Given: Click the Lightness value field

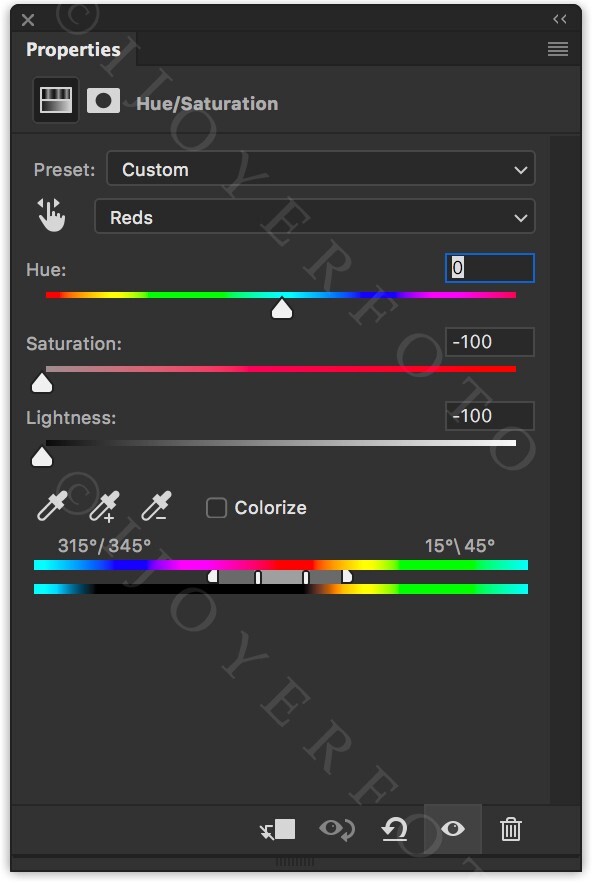Looking at the screenshot, I should (x=489, y=416).
